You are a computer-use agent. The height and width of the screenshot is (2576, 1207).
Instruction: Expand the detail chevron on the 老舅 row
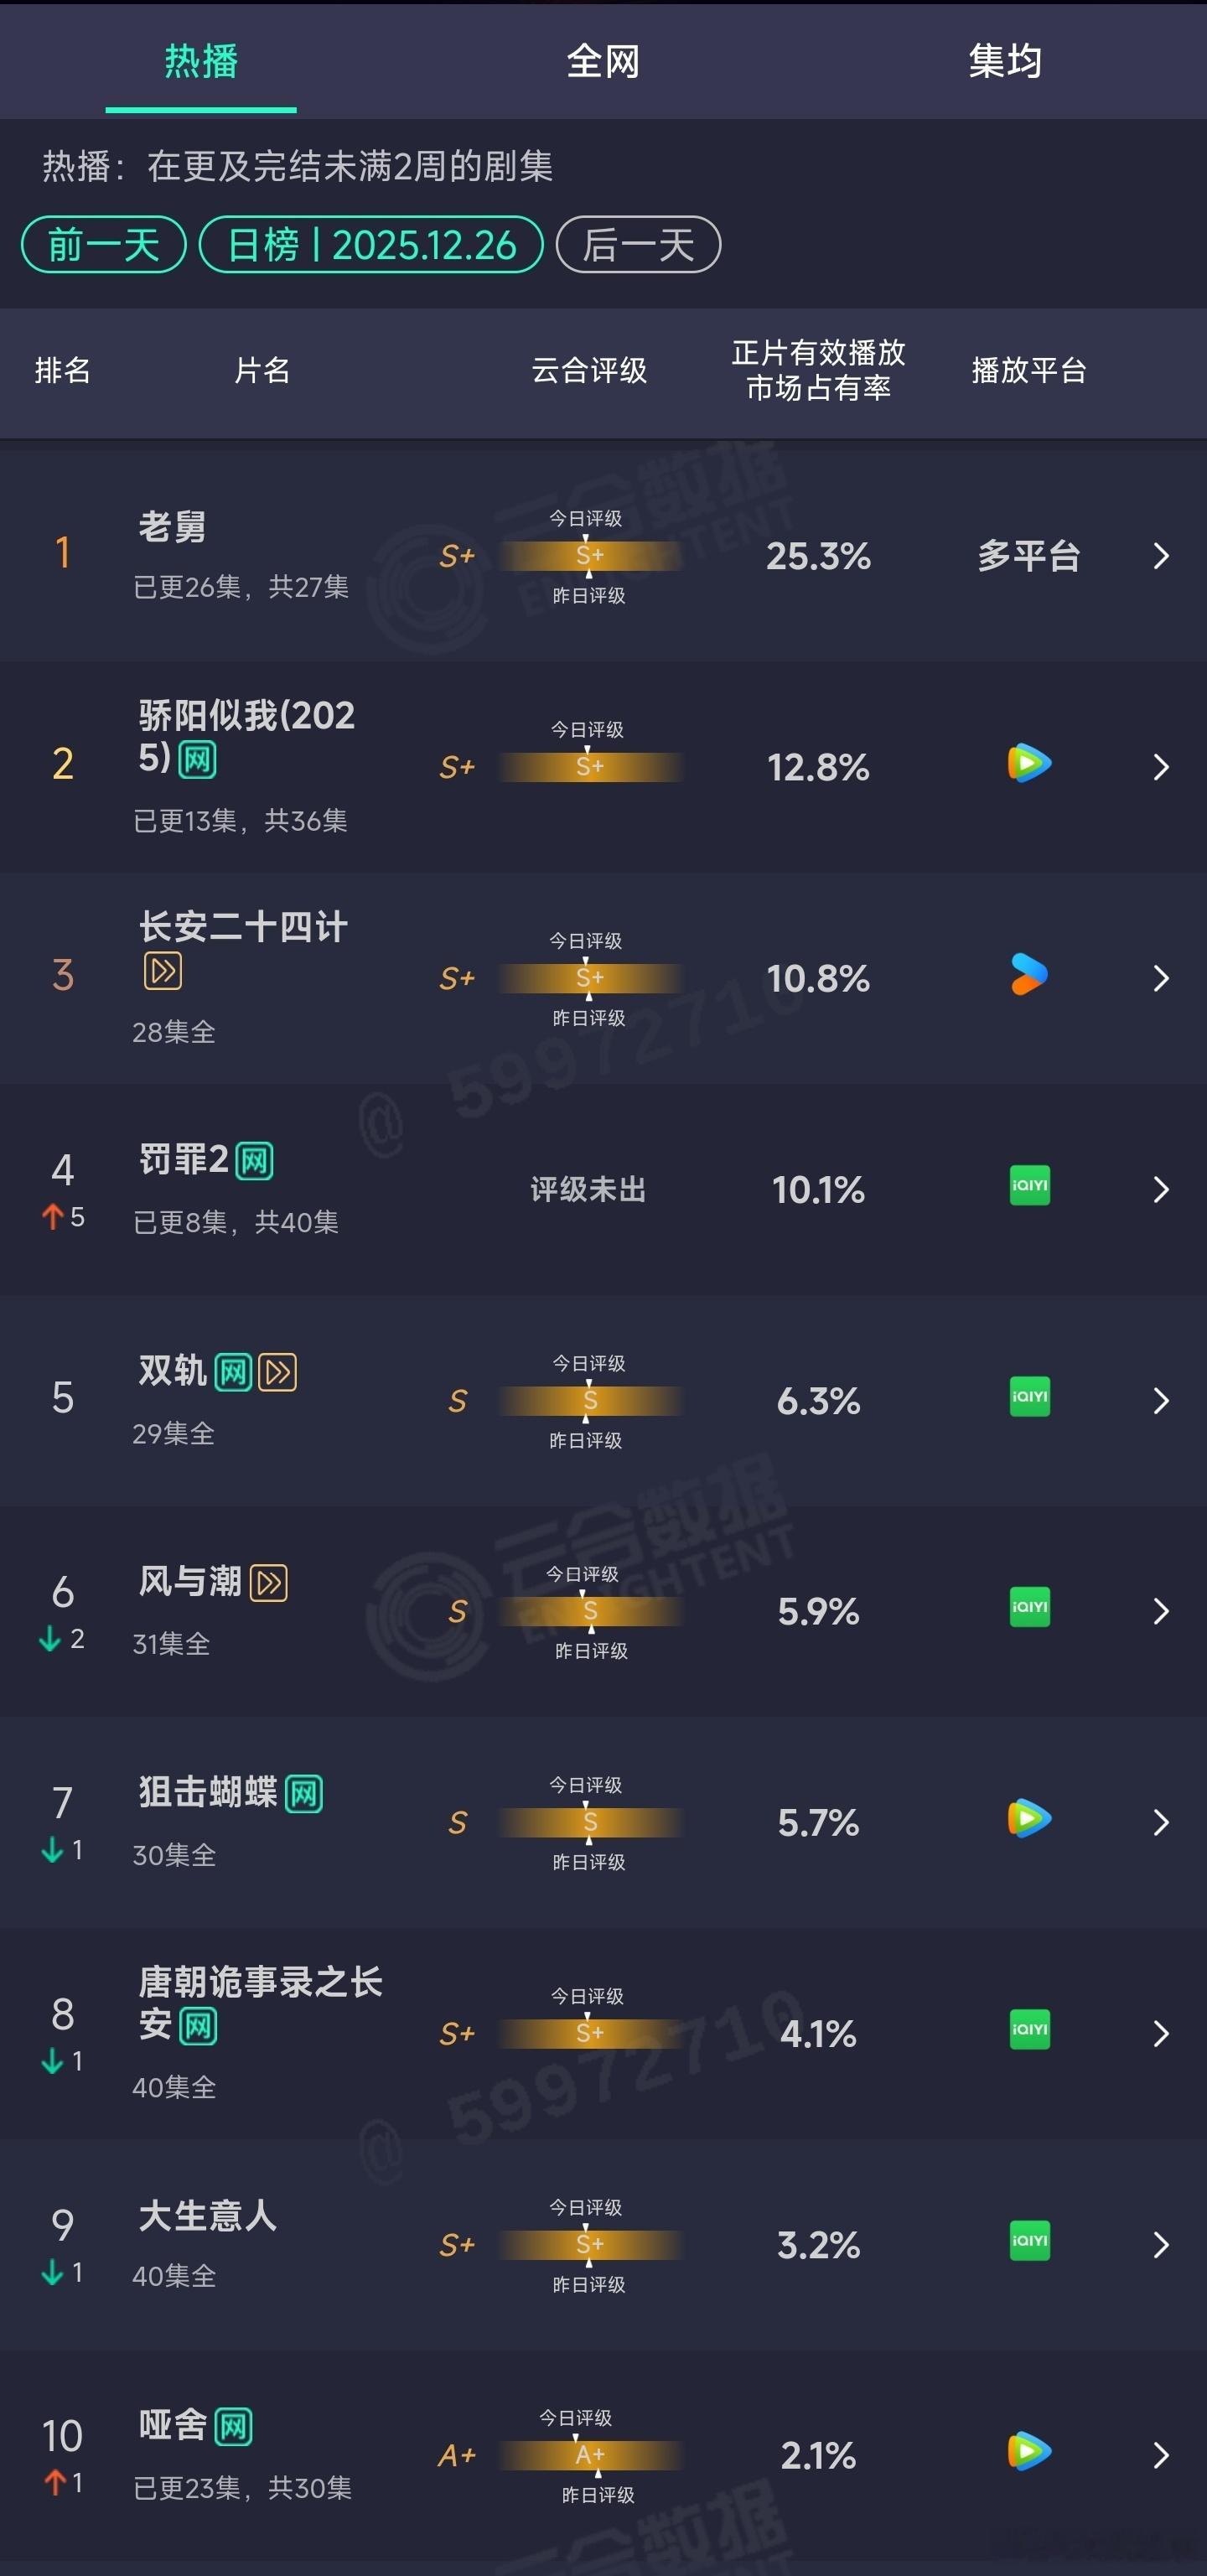[1161, 556]
